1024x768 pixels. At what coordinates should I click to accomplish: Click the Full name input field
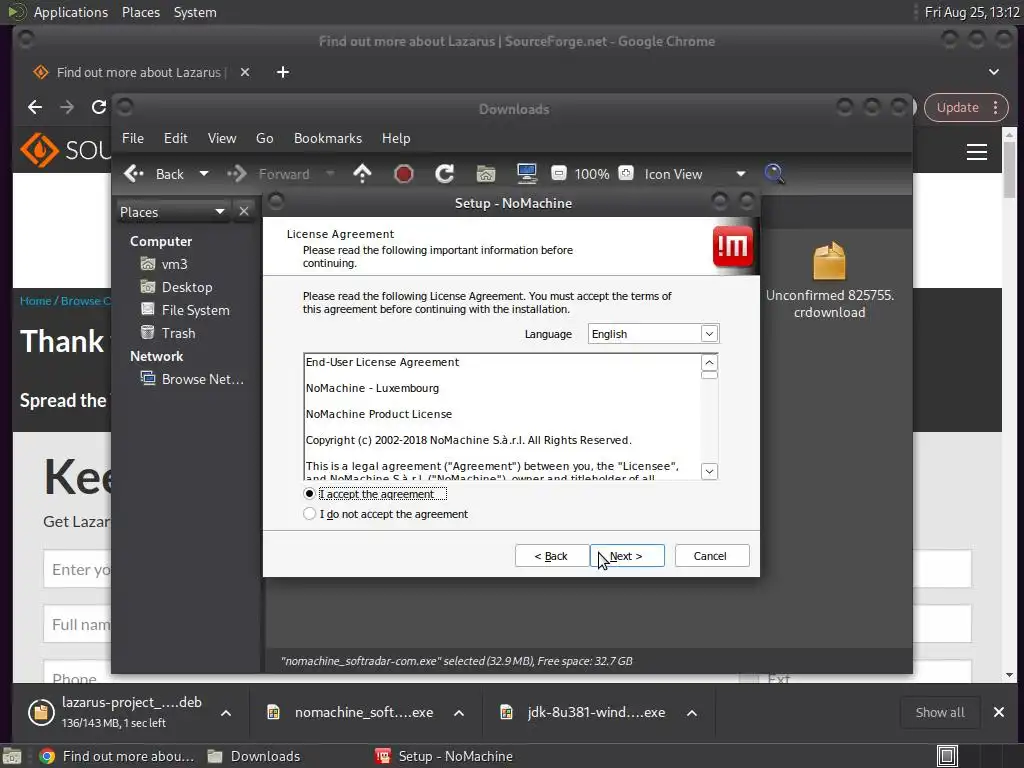(x=77, y=624)
